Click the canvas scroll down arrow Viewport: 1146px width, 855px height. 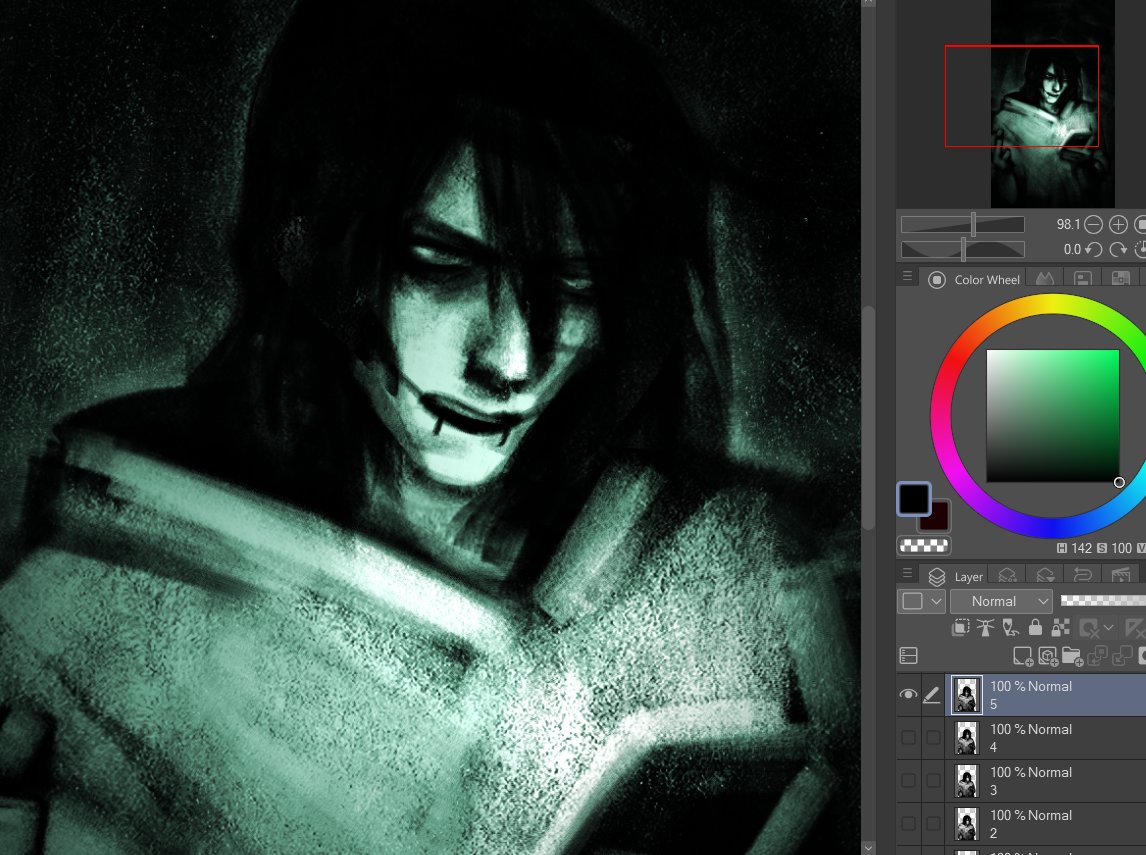coord(868,848)
